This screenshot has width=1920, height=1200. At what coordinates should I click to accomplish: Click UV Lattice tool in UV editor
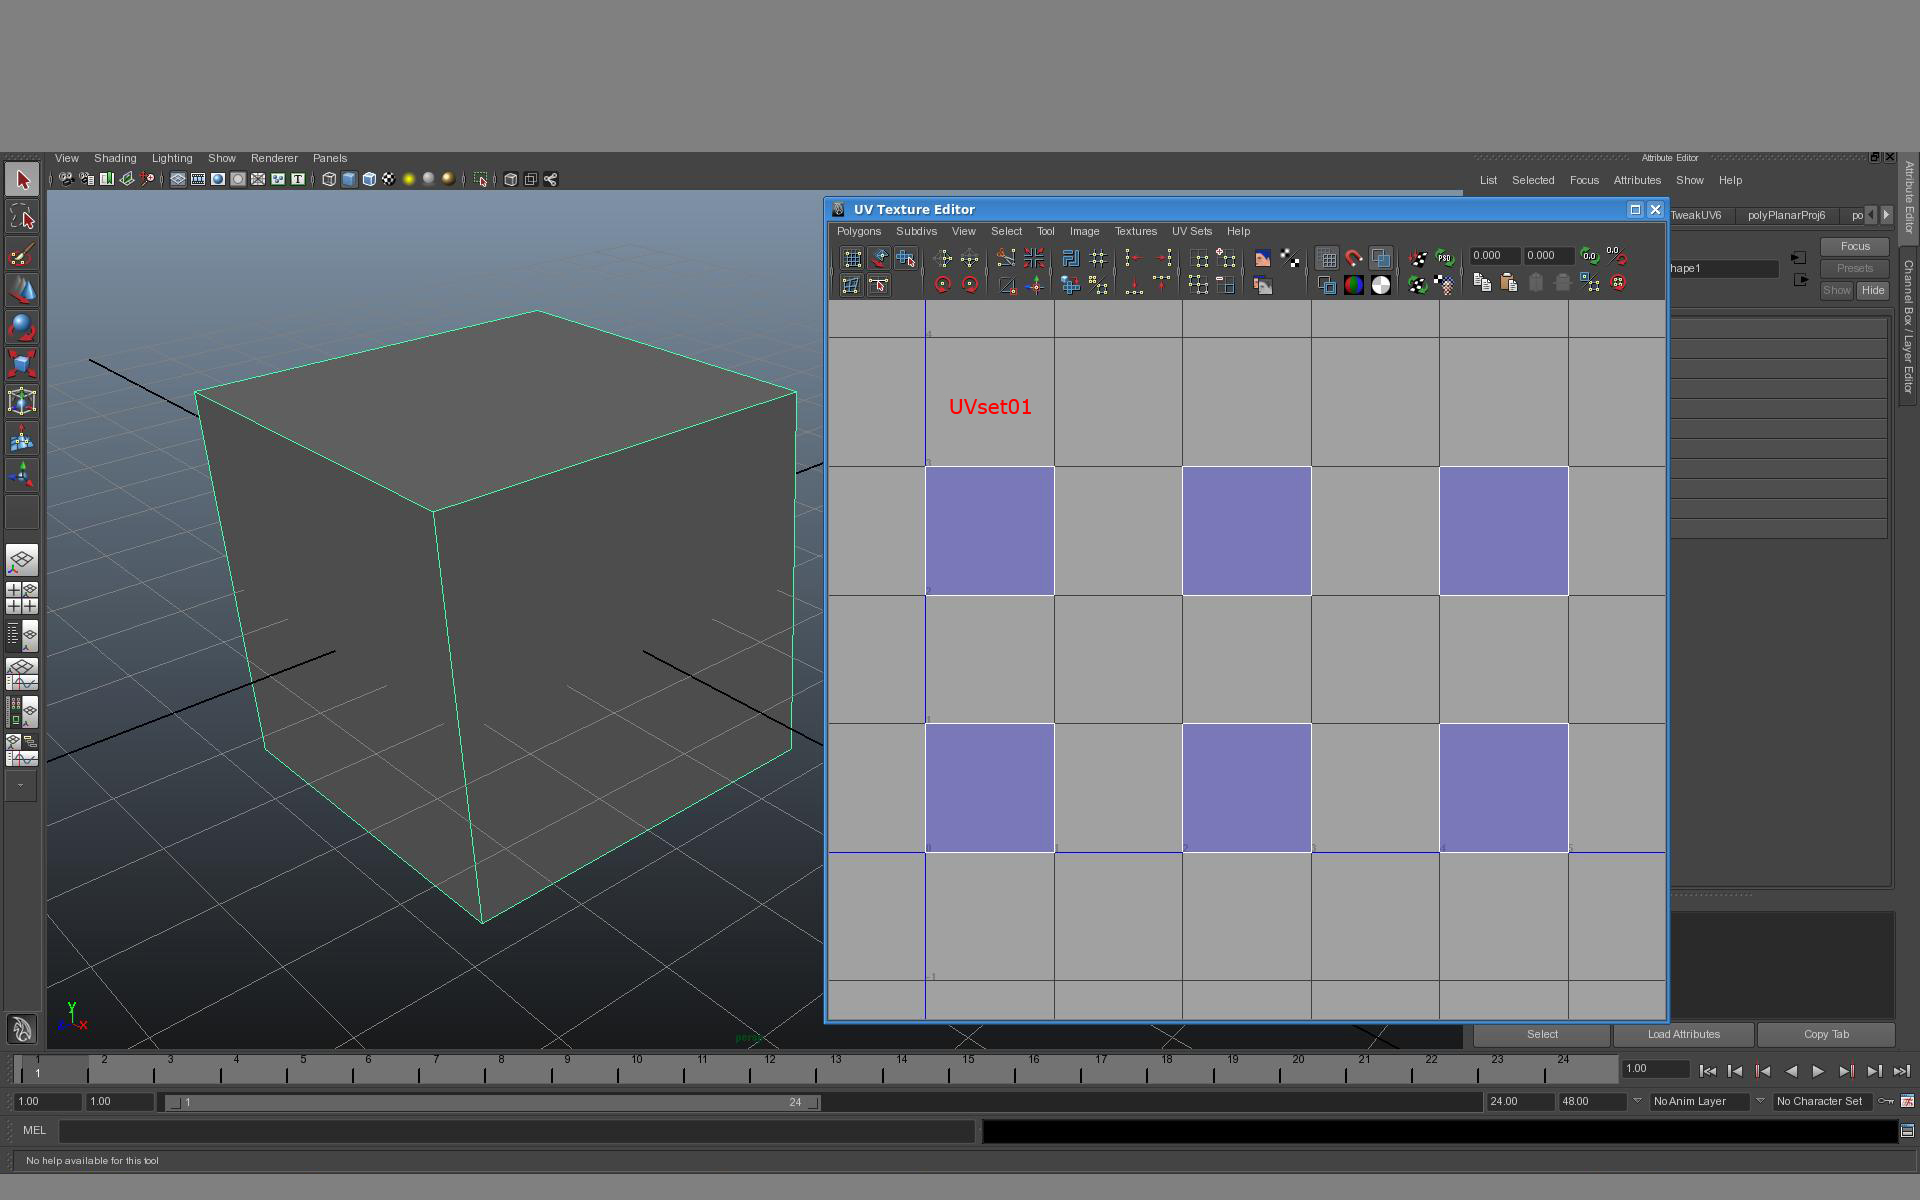(852, 259)
